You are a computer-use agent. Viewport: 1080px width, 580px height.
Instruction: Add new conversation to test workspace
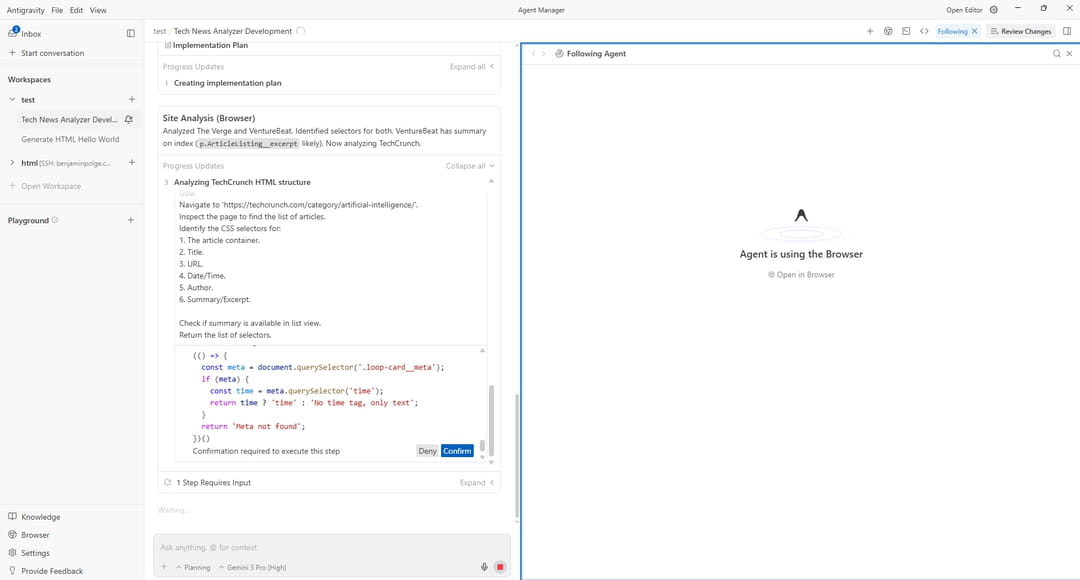(x=131, y=100)
